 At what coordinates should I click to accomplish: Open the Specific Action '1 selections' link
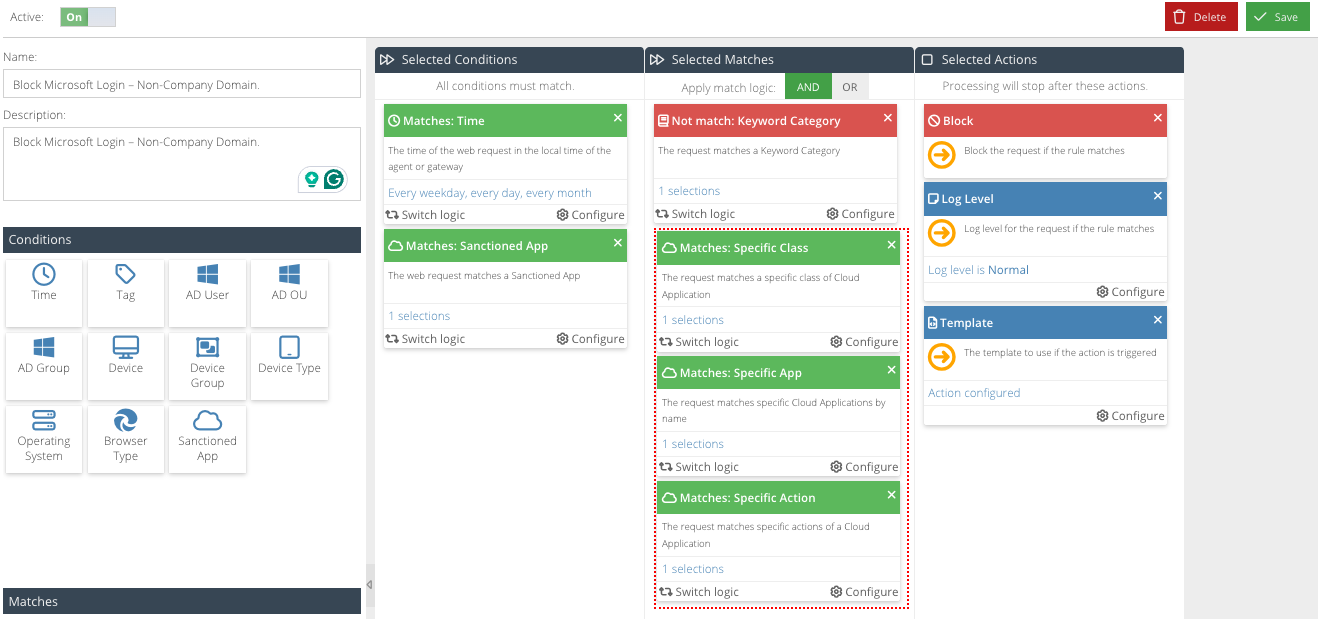pos(693,569)
